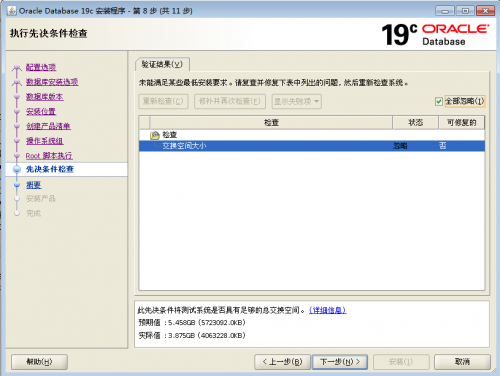Click the 状态 column header

click(416, 123)
